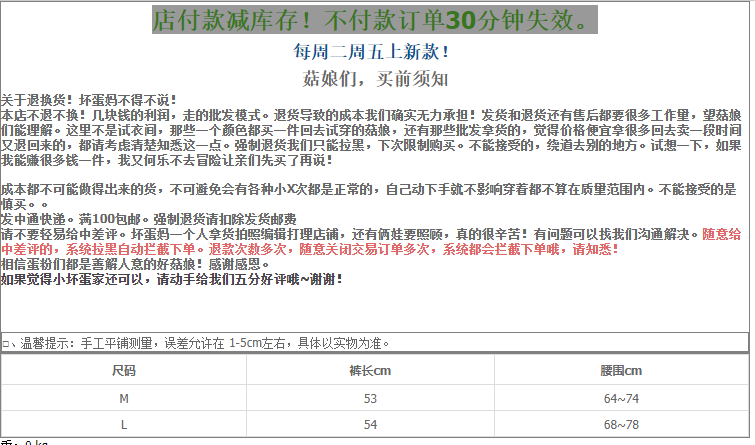The width and height of the screenshot is (755, 445).
Task: Click the waist value 68~78 cell
Action: pyautogui.click(x=620, y=424)
